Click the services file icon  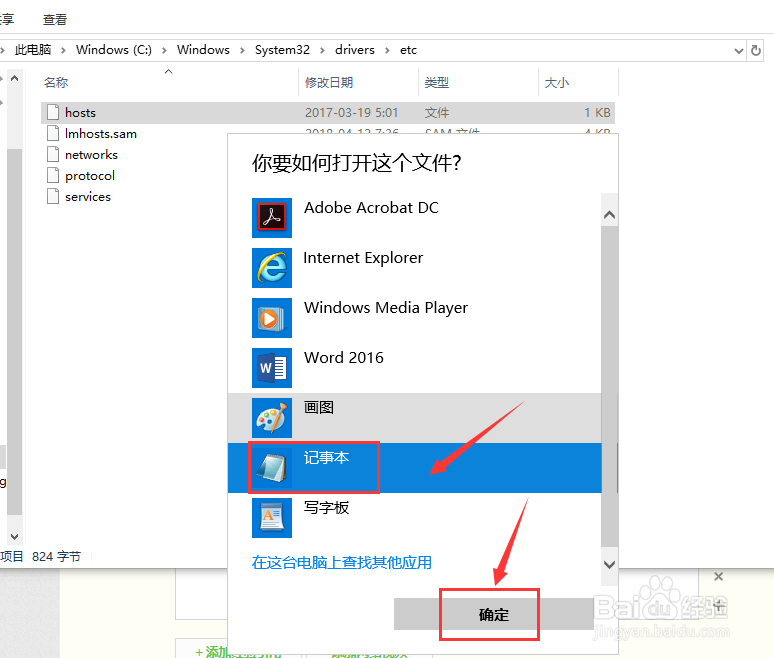53,196
